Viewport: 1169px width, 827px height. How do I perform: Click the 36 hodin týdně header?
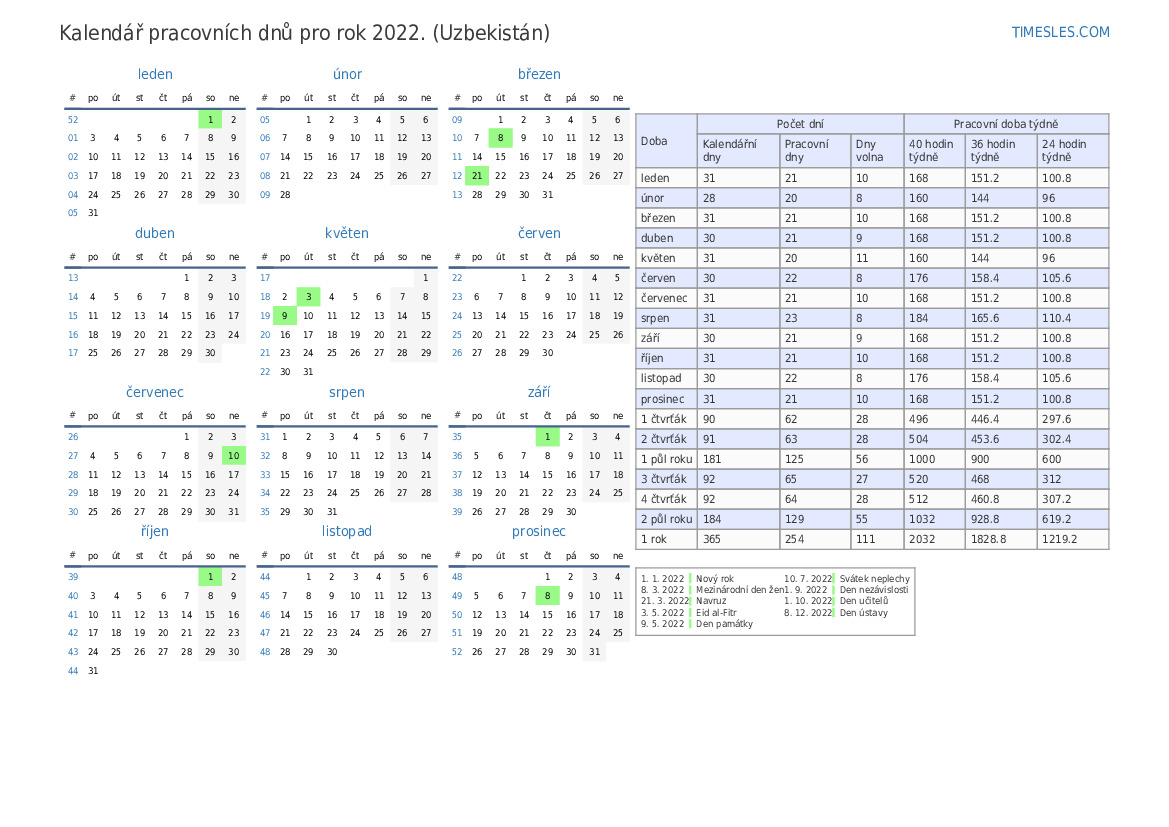pyautogui.click(x=1001, y=150)
